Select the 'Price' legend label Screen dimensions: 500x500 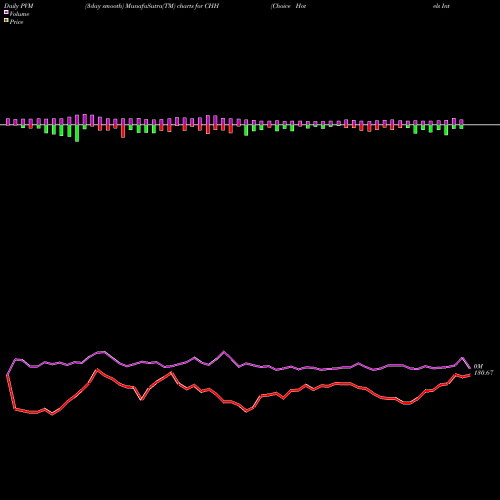[x=16, y=22]
